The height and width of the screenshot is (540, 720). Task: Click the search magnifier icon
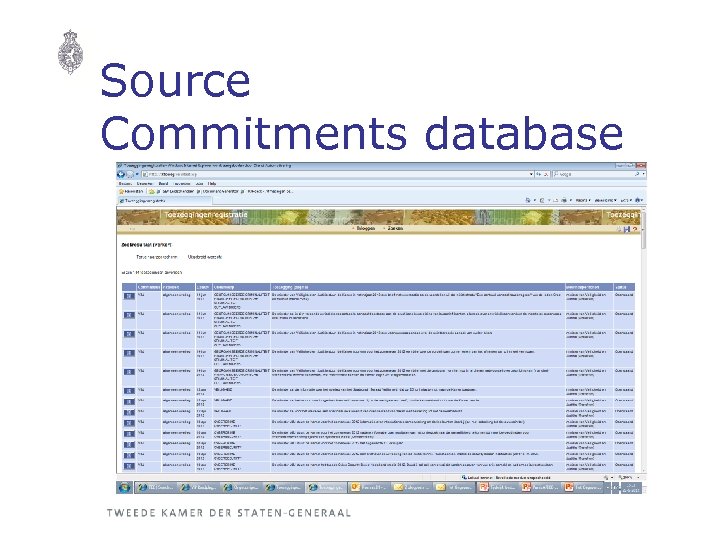tap(637, 174)
